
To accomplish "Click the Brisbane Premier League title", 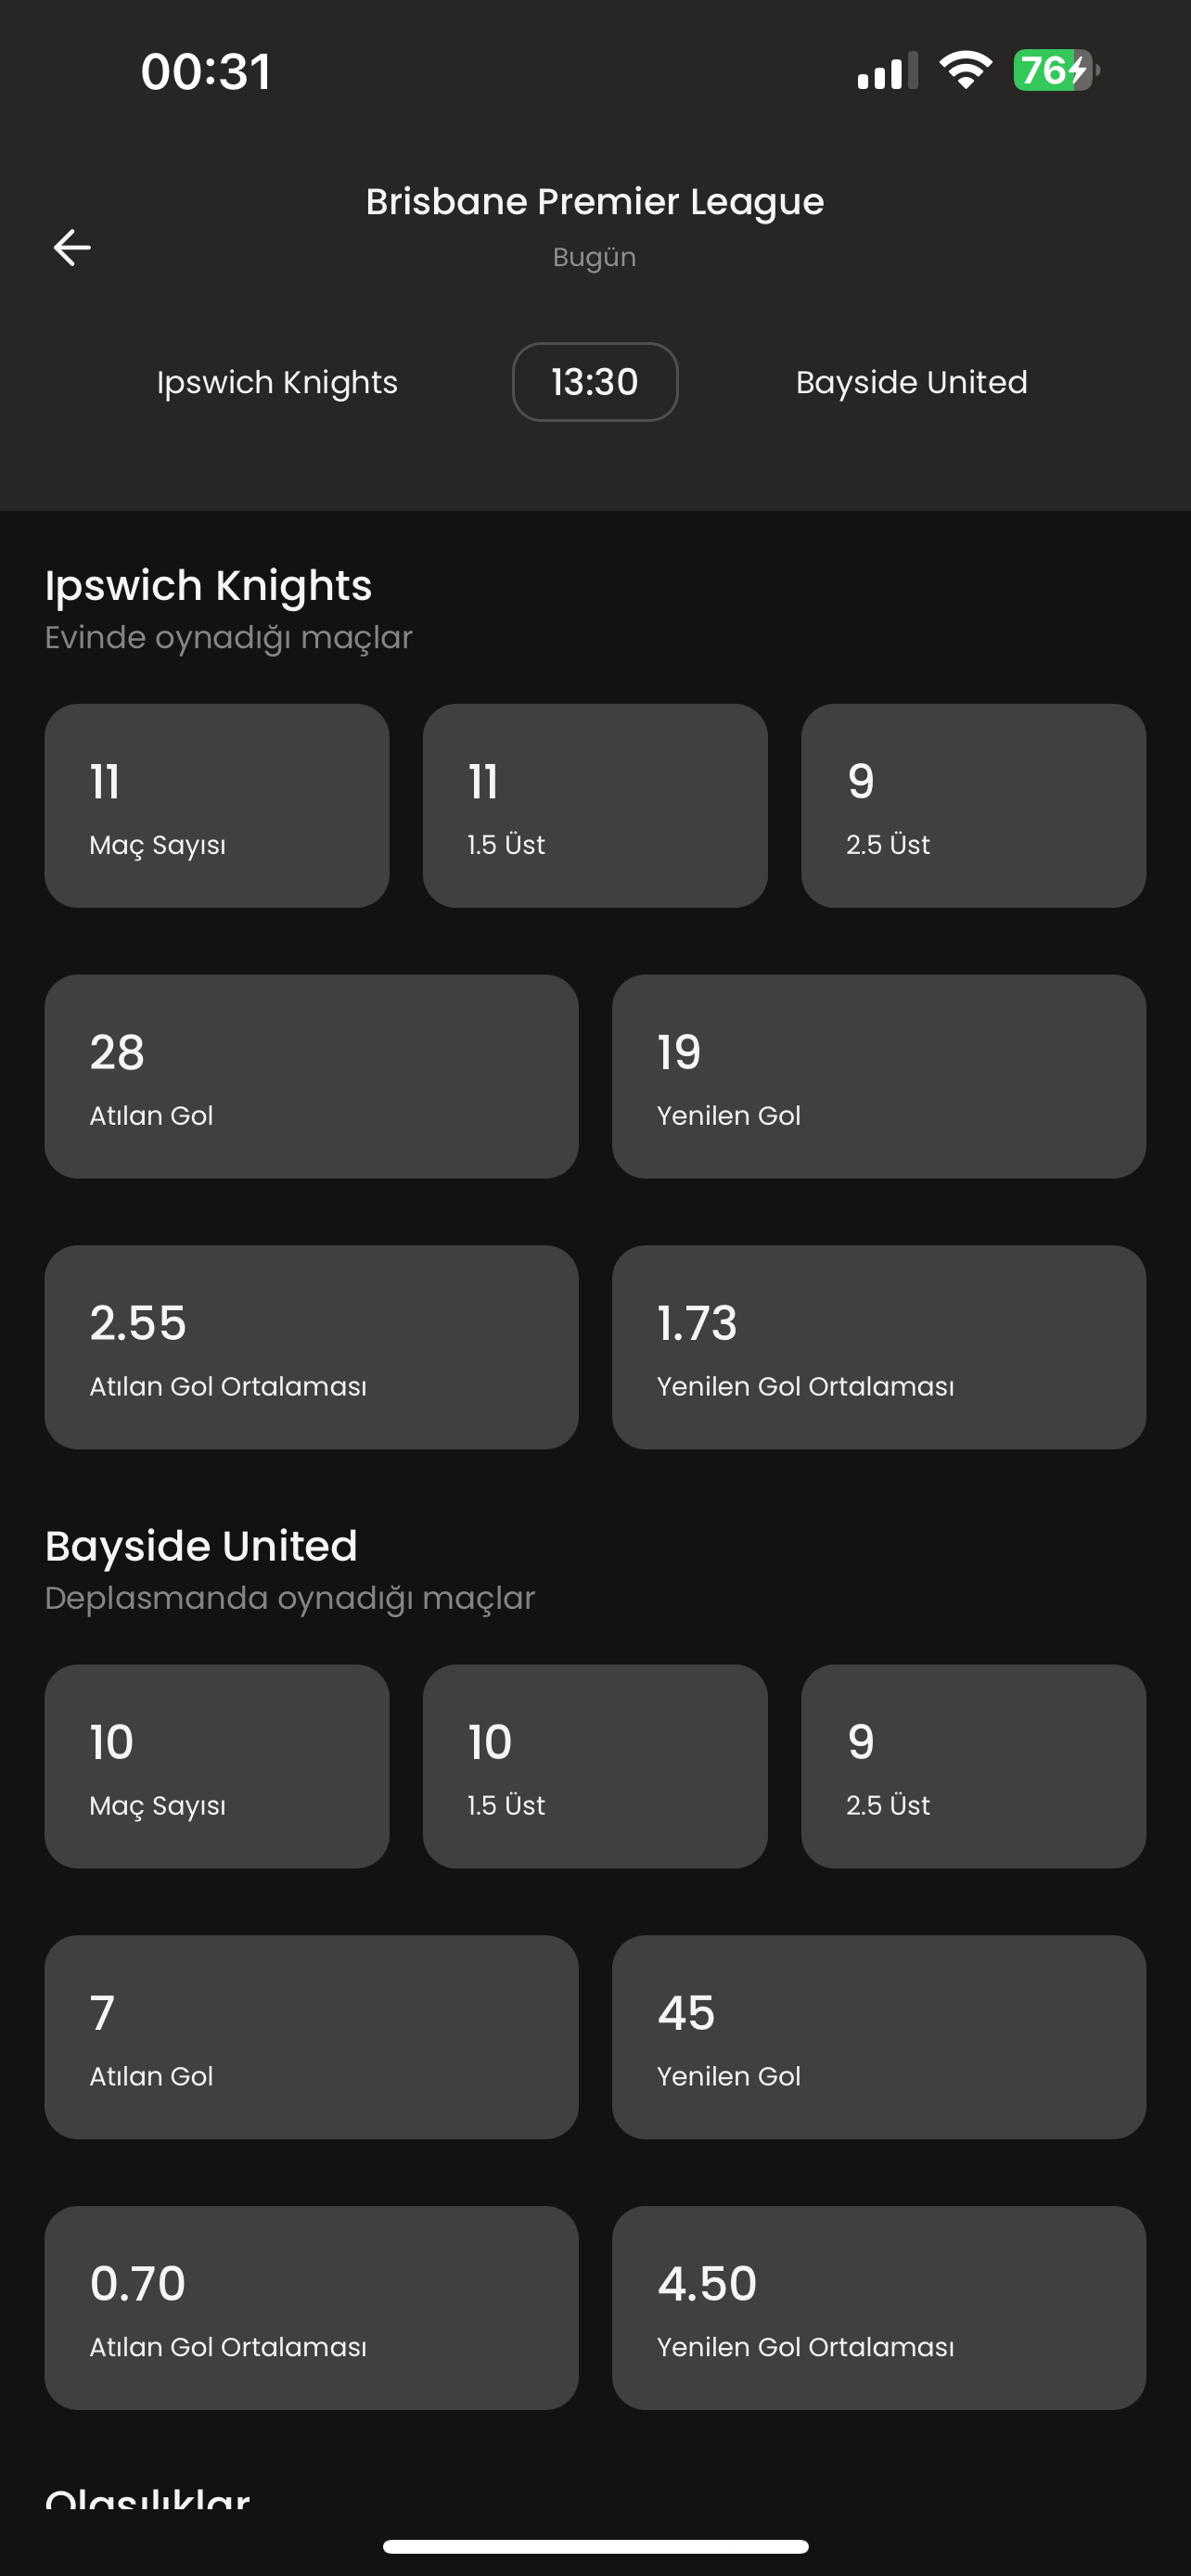I will [x=595, y=201].
